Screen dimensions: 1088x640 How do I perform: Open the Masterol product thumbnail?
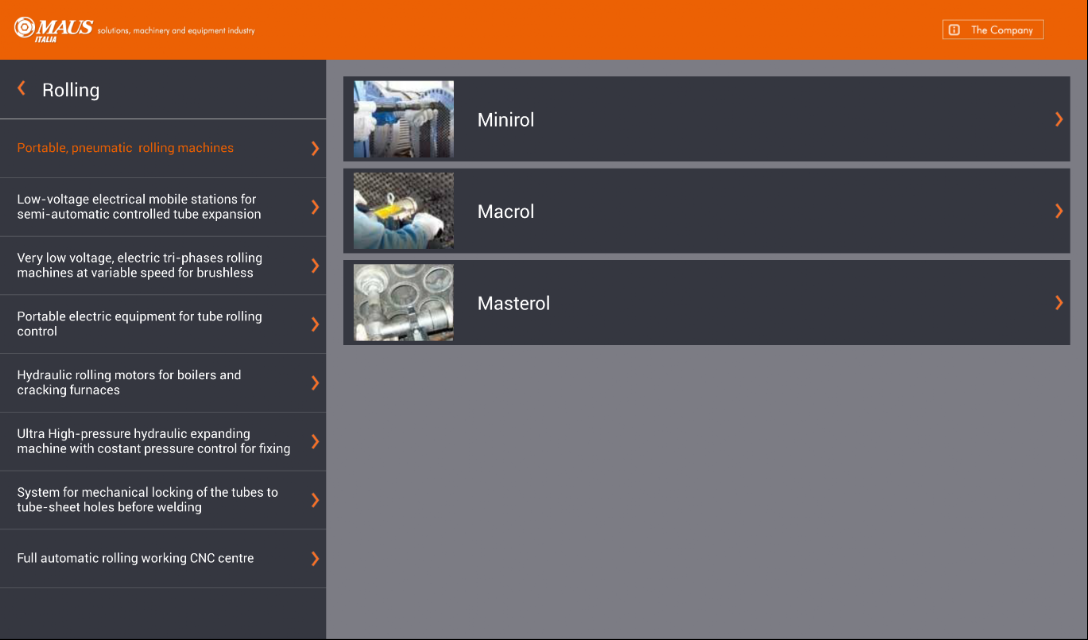pos(404,303)
